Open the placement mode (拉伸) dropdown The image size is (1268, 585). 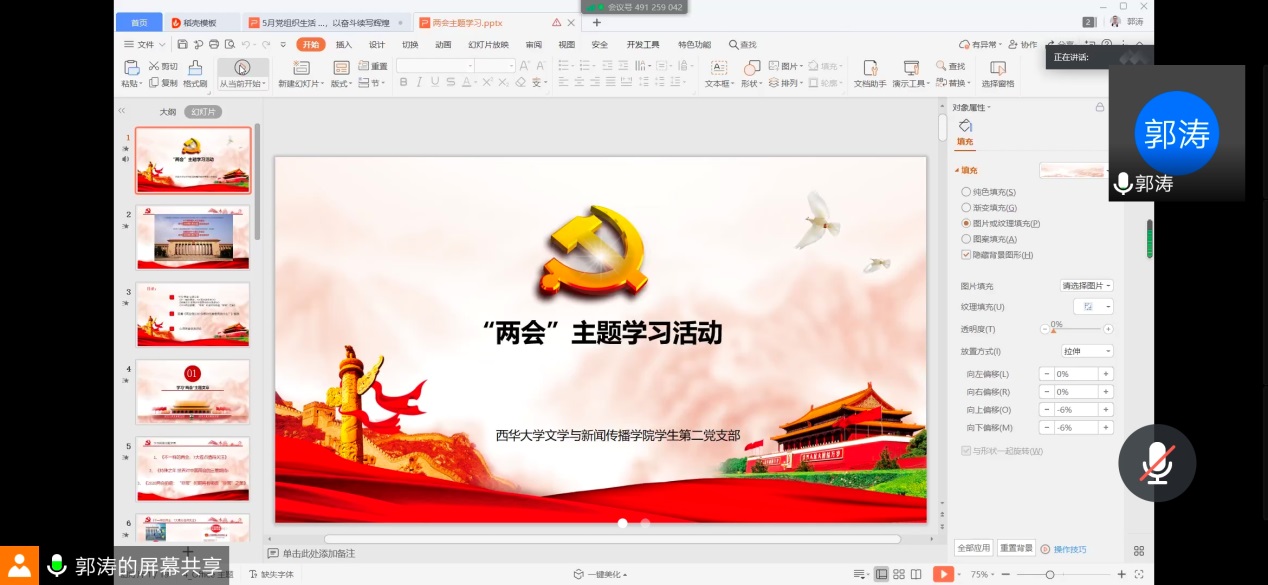coord(1087,351)
